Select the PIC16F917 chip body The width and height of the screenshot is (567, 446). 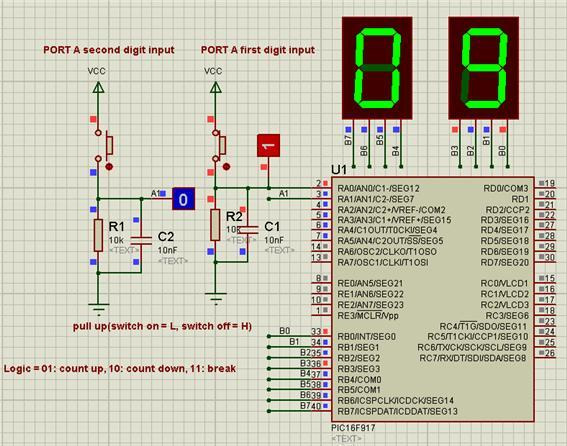(433, 299)
